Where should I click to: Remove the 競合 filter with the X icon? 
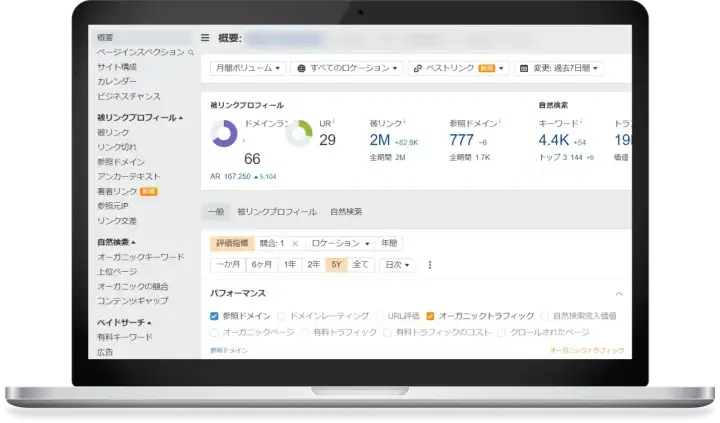pyautogui.click(x=294, y=243)
